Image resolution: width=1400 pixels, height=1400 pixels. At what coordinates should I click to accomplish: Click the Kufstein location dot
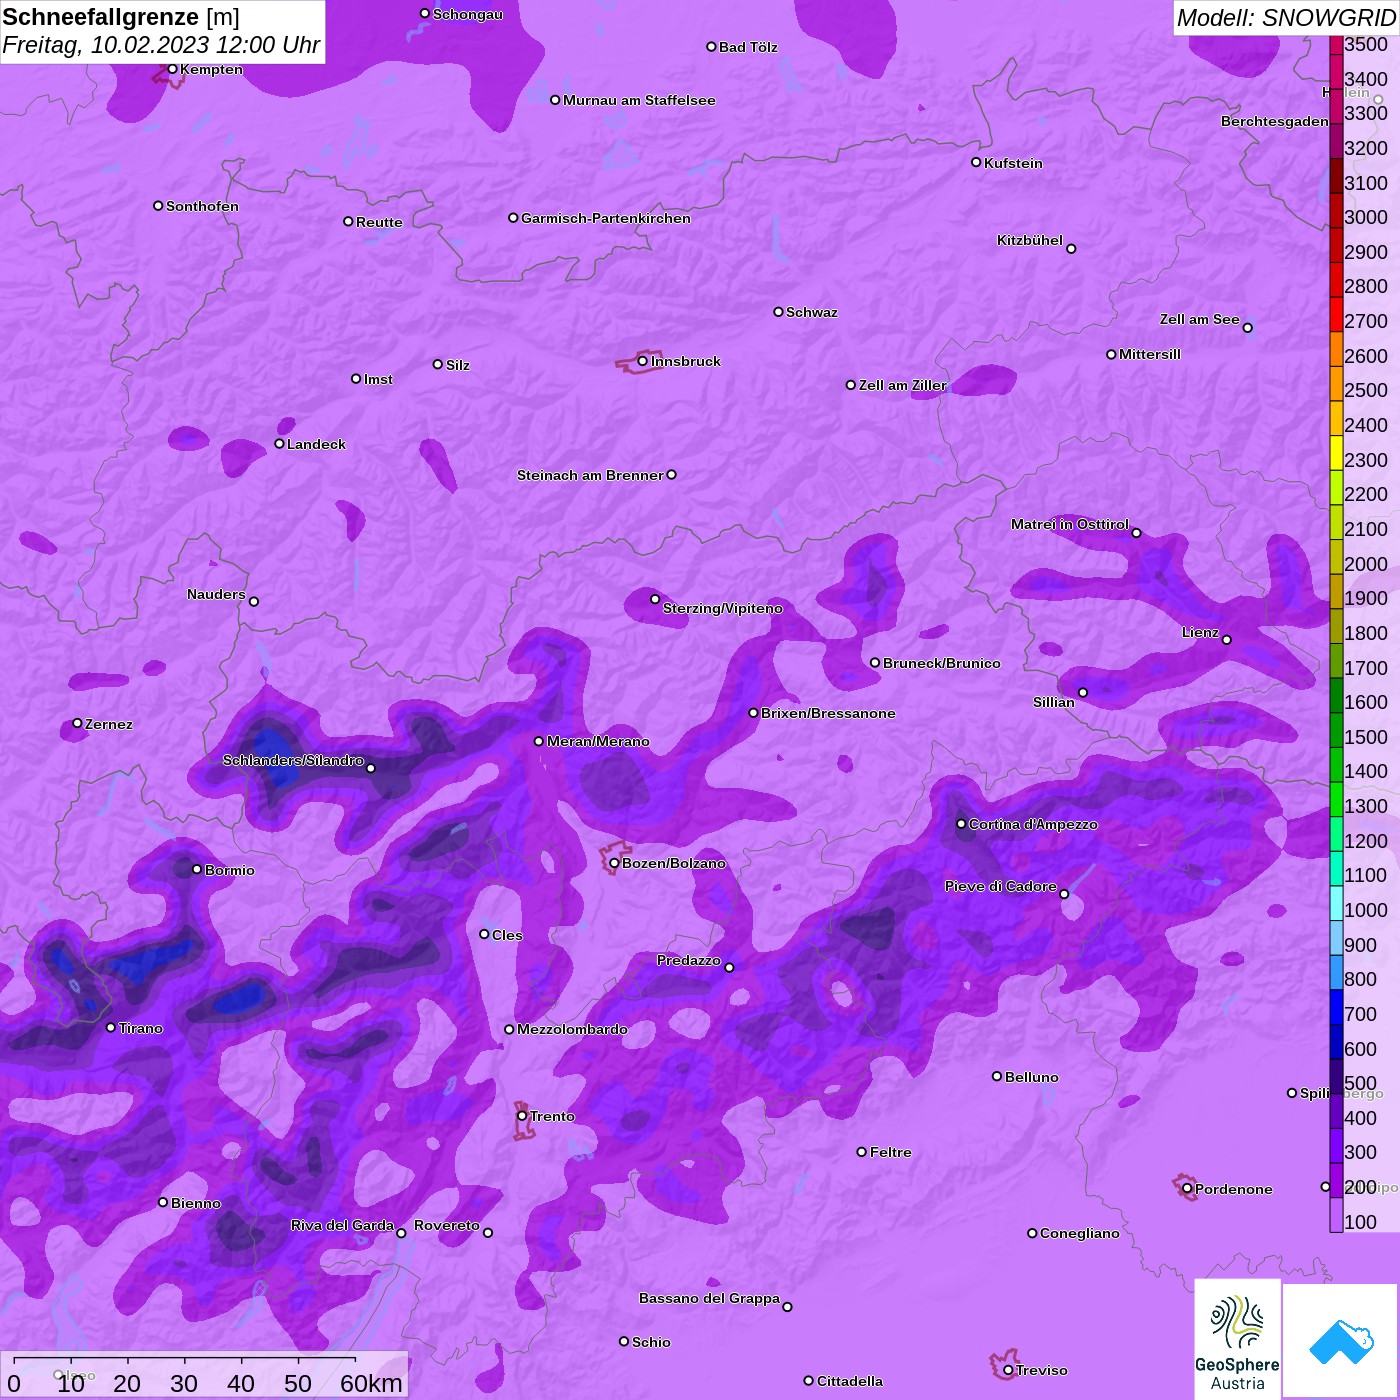(x=976, y=162)
